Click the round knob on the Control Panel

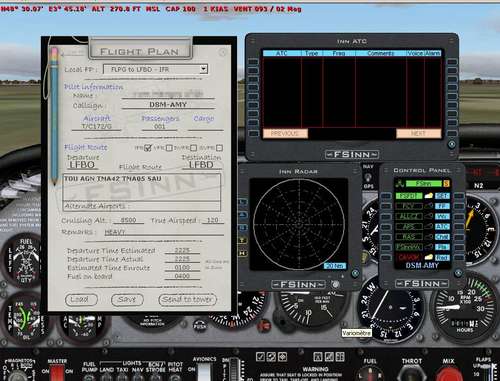459,272
